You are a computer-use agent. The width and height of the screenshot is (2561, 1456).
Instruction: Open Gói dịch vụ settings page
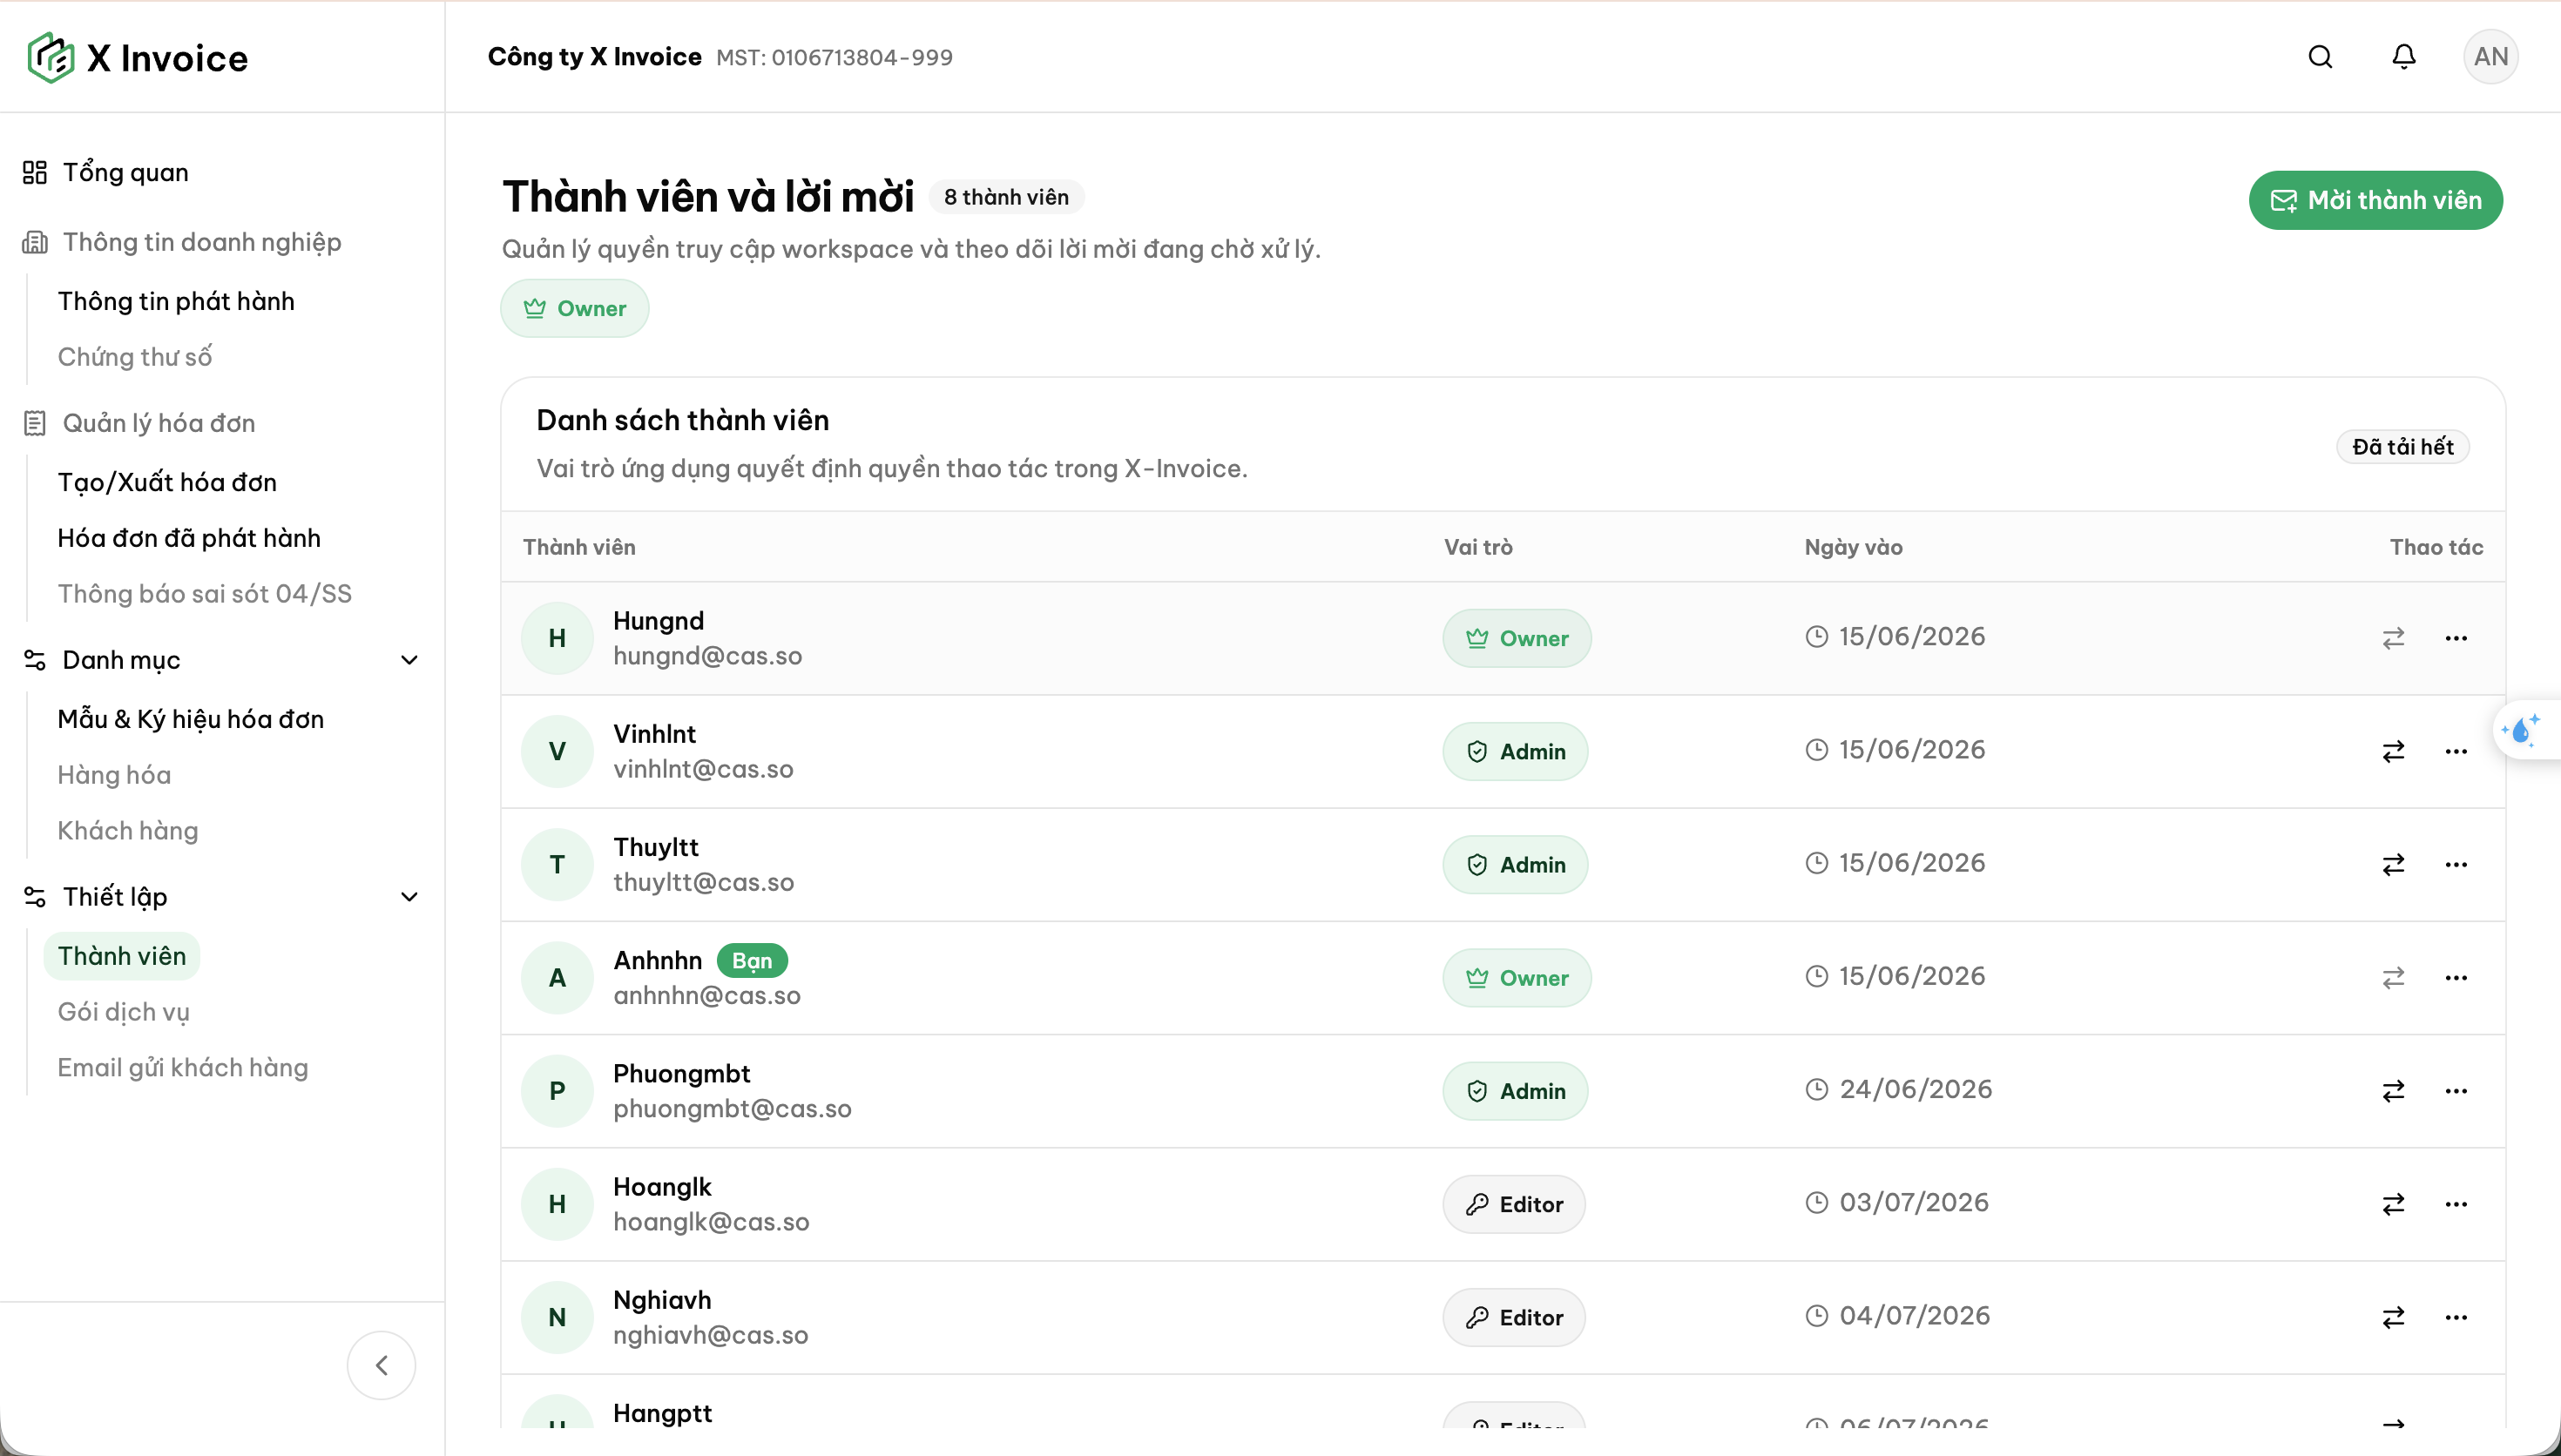(124, 1012)
